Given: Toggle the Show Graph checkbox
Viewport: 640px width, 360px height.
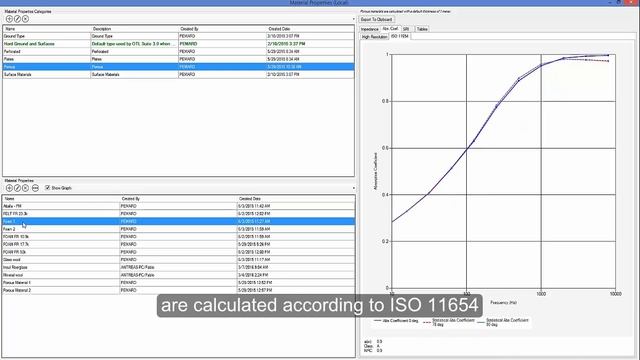Looking at the screenshot, I should click(x=47, y=188).
